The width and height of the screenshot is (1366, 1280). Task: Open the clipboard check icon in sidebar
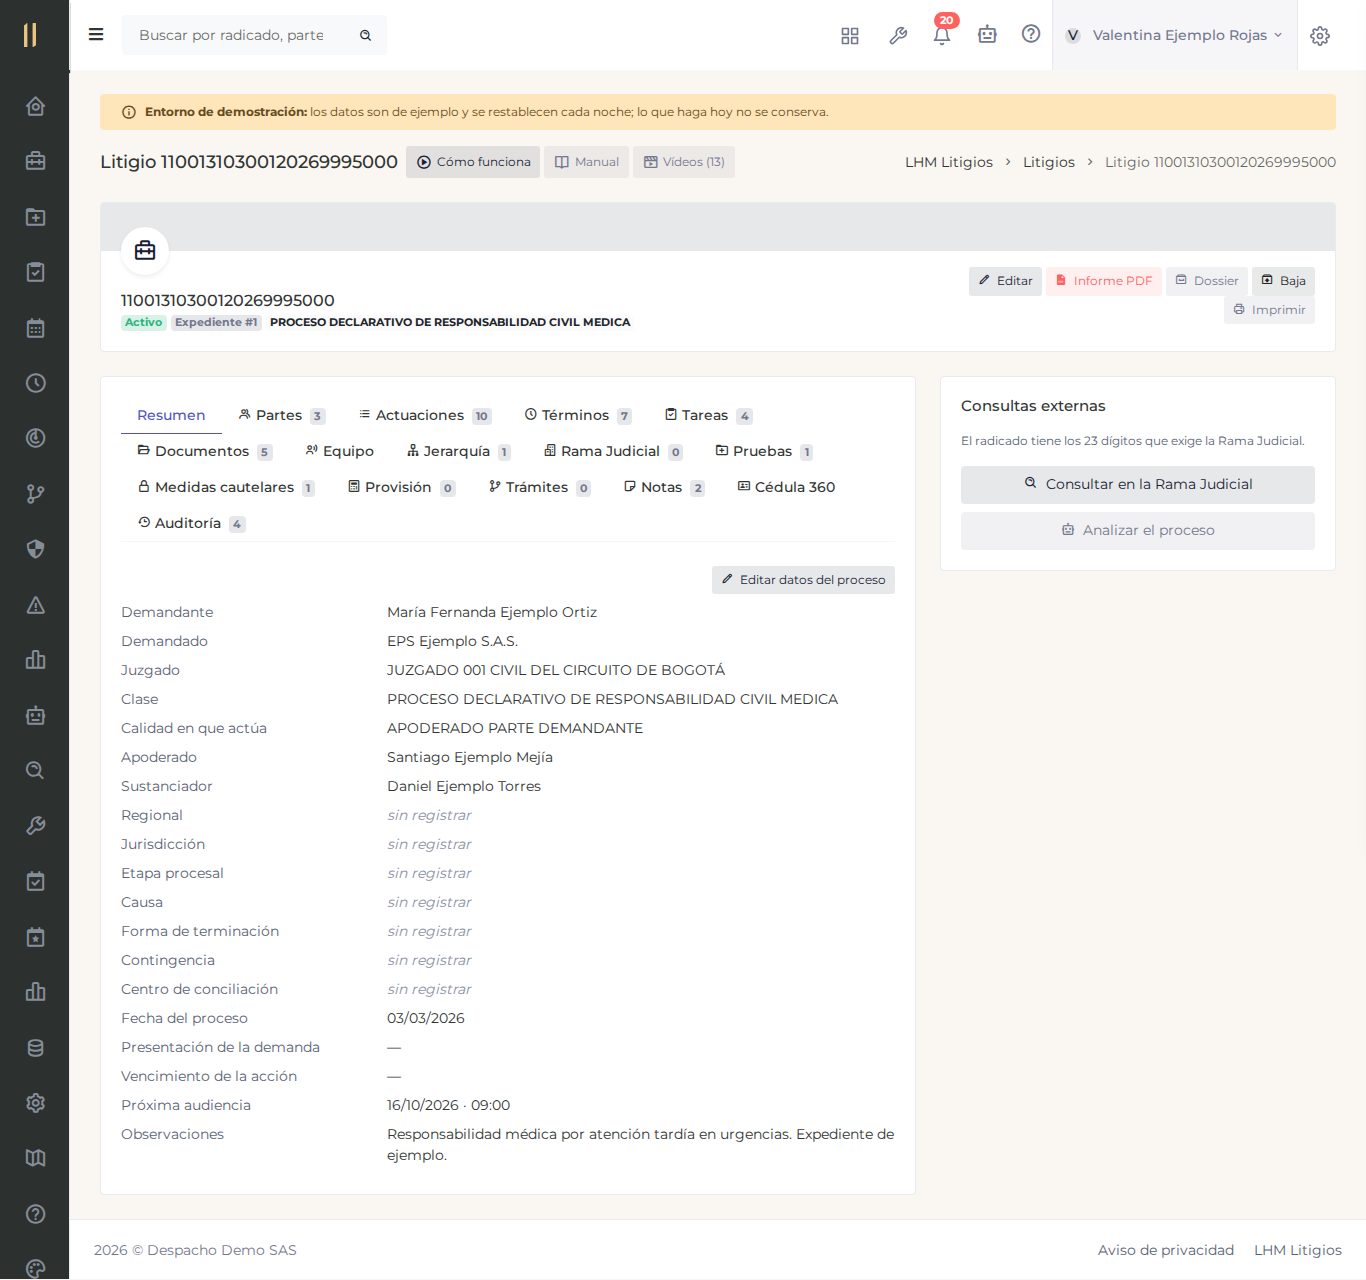point(35,272)
